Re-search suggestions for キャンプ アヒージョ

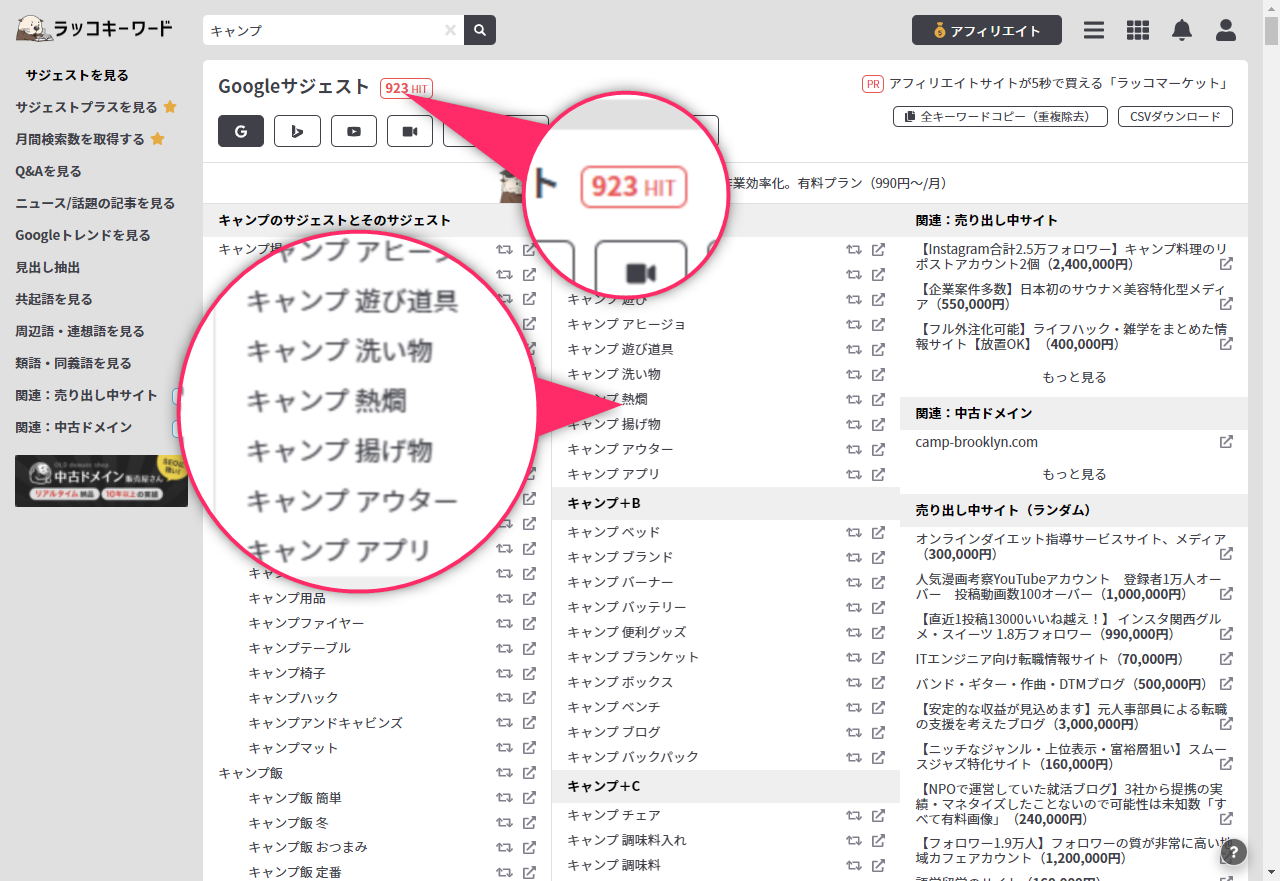click(x=854, y=324)
